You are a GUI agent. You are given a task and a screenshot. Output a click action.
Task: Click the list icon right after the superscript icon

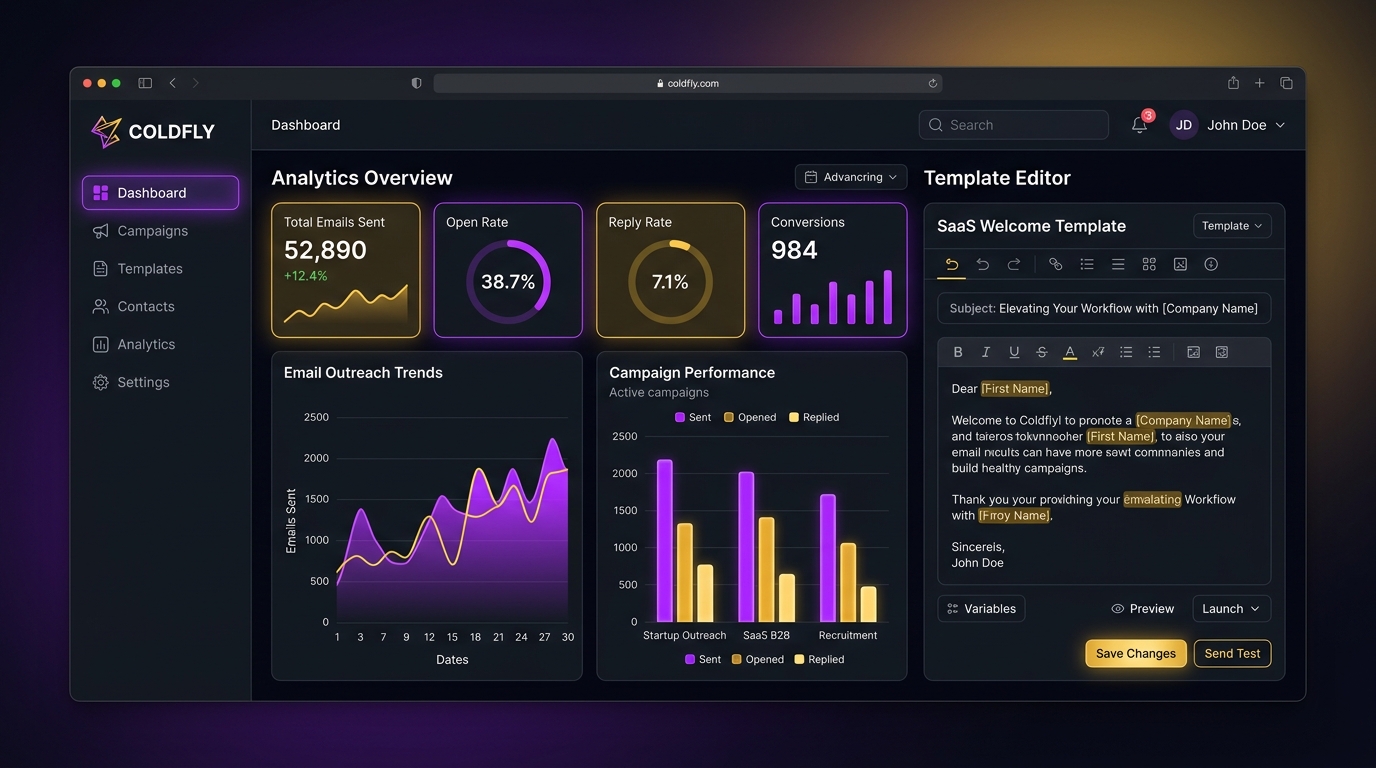pos(1126,352)
